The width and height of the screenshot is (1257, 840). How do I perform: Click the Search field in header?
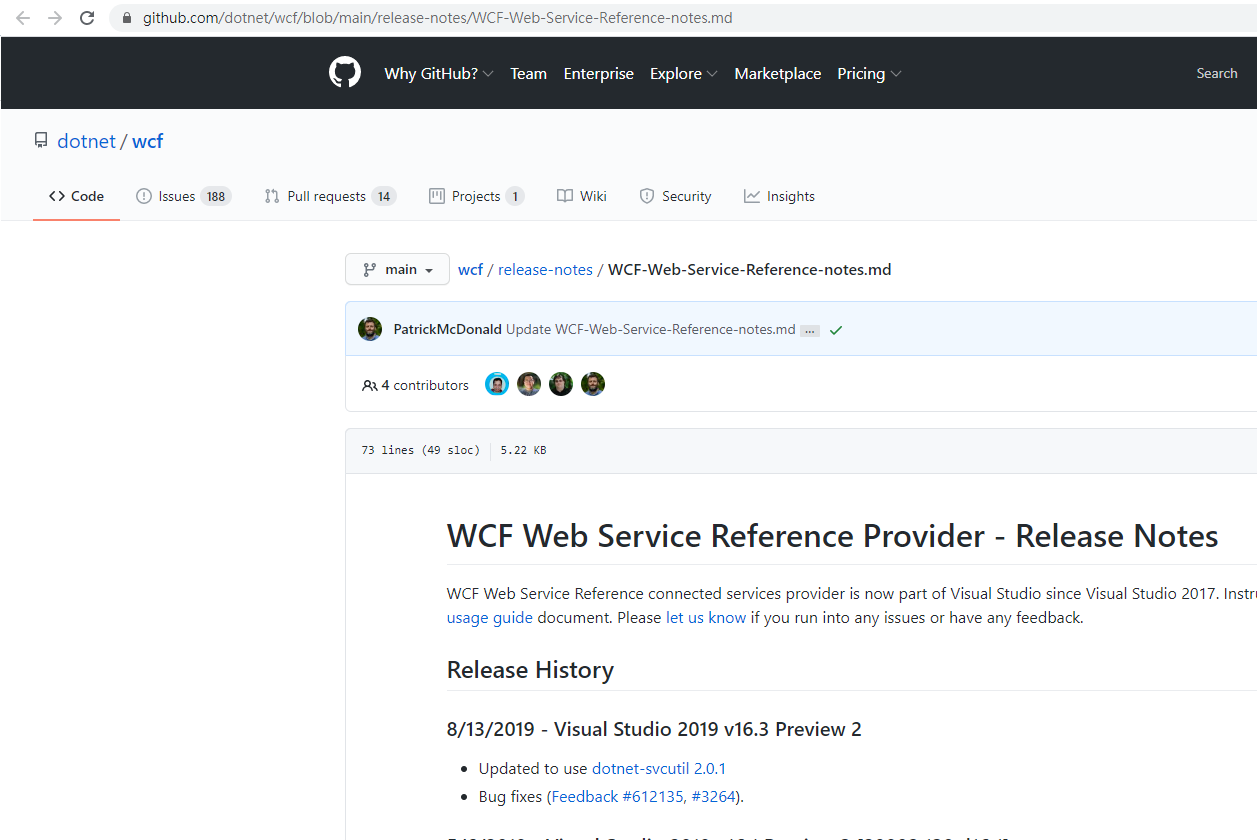1217,73
